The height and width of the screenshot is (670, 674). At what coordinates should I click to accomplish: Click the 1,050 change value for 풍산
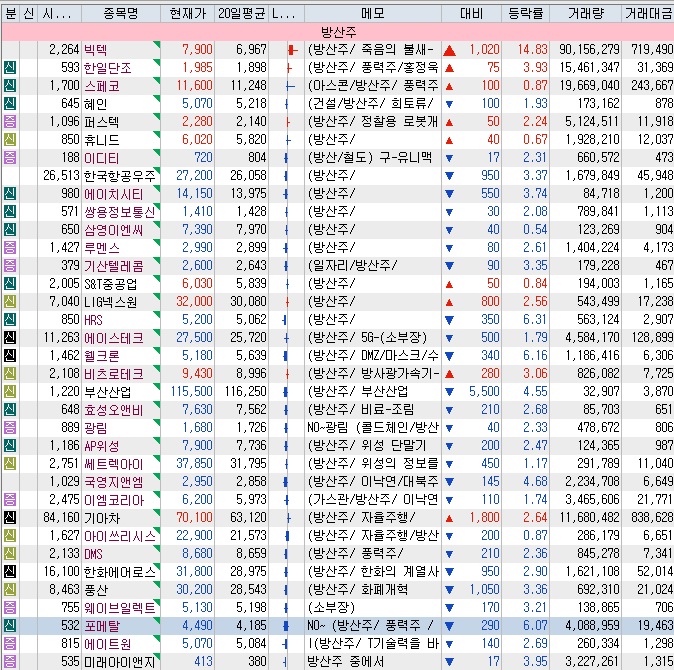[484, 590]
